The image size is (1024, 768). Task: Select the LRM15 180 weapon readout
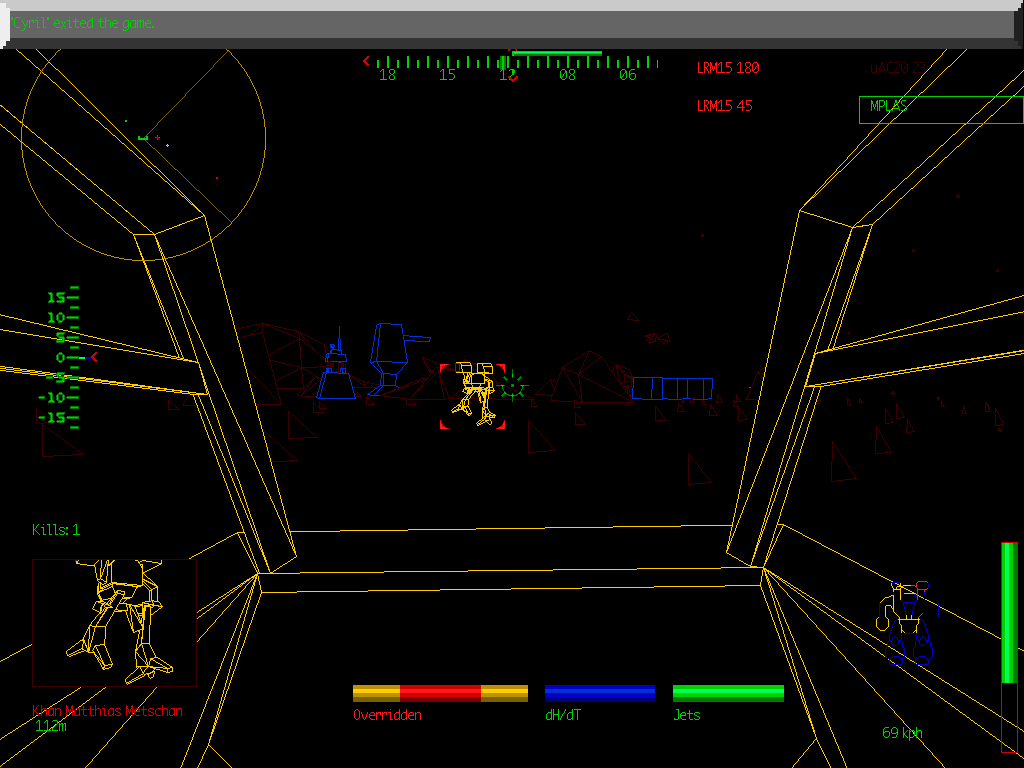coord(727,68)
